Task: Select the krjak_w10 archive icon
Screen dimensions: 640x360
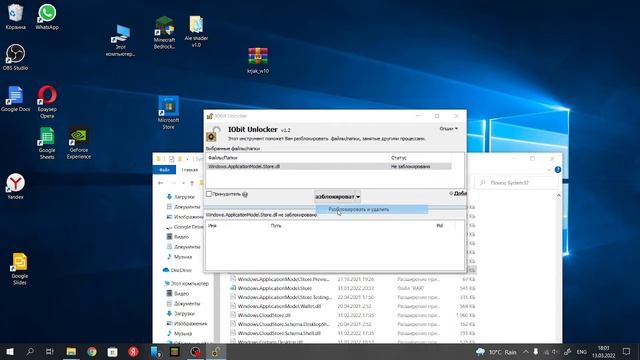Action: click(258, 60)
